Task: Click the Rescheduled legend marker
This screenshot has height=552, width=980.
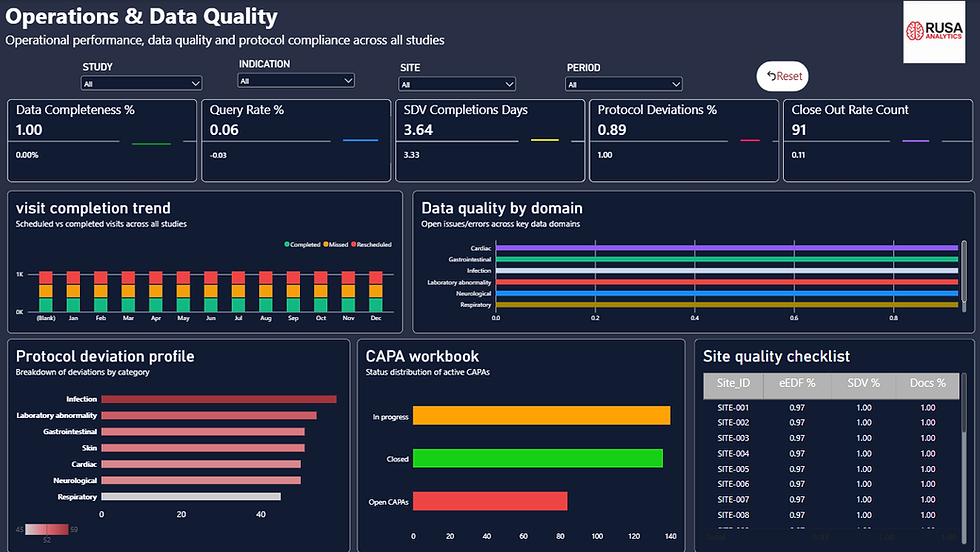Action: coord(354,244)
